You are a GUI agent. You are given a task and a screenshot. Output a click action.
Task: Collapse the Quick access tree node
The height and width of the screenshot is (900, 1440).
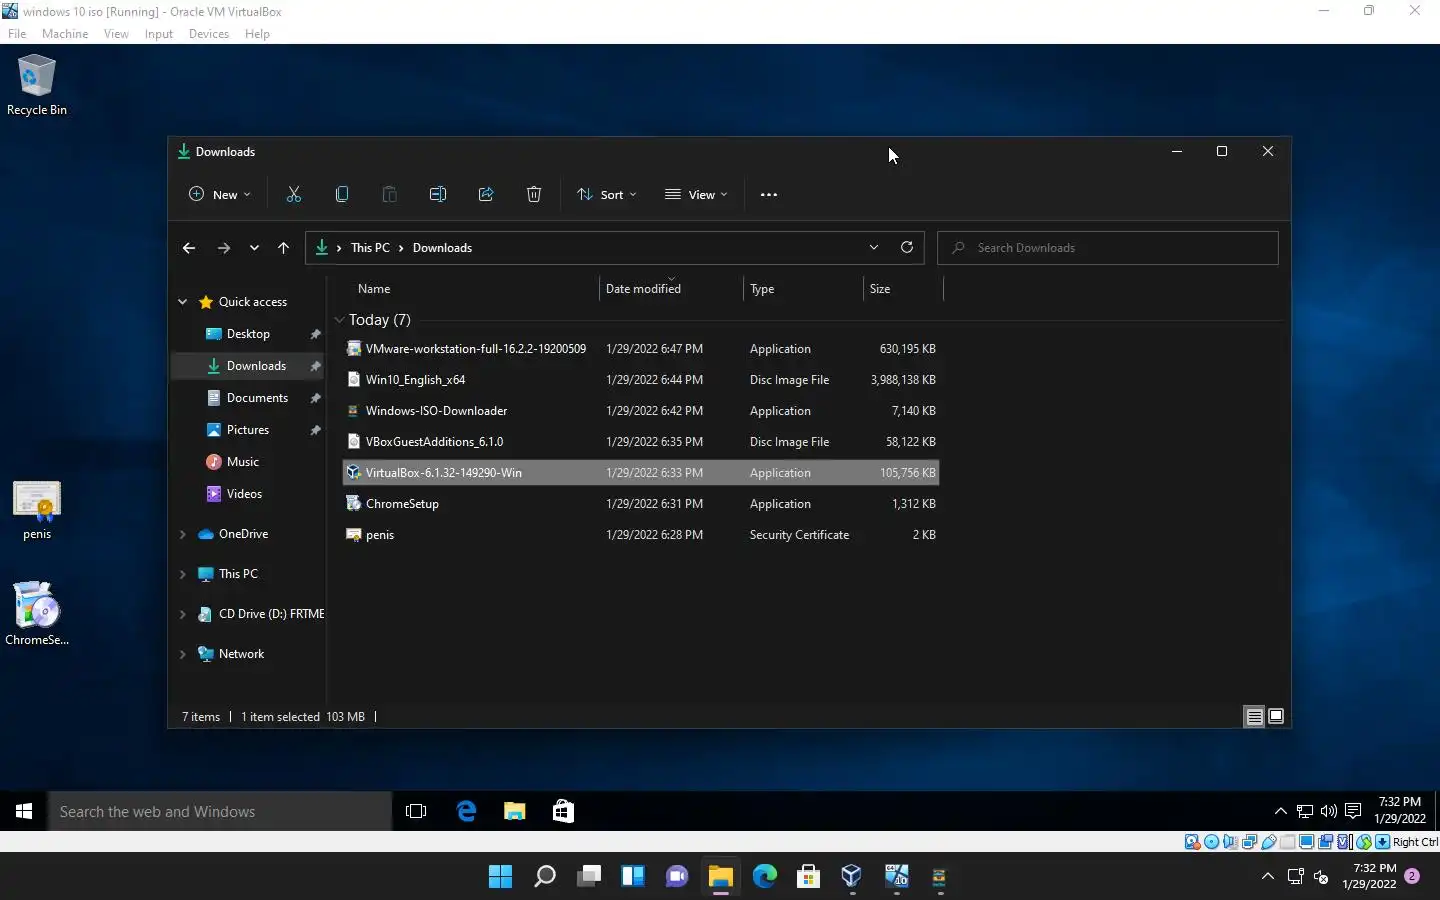pyautogui.click(x=182, y=302)
